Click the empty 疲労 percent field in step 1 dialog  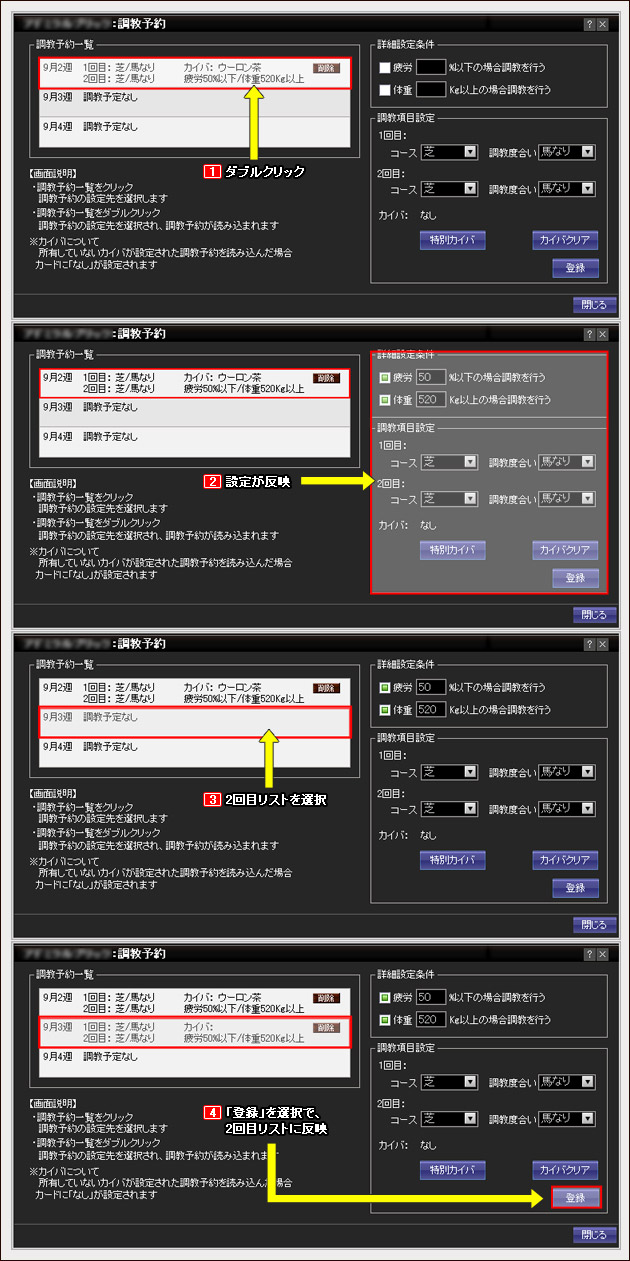point(431,68)
